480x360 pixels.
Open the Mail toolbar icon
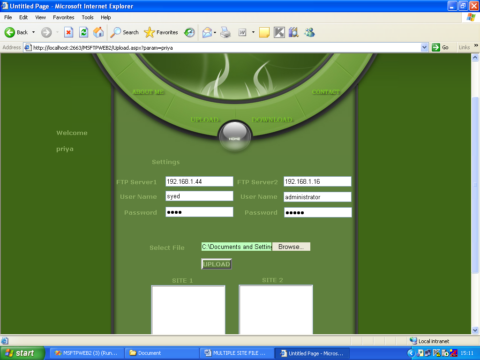[207, 32]
